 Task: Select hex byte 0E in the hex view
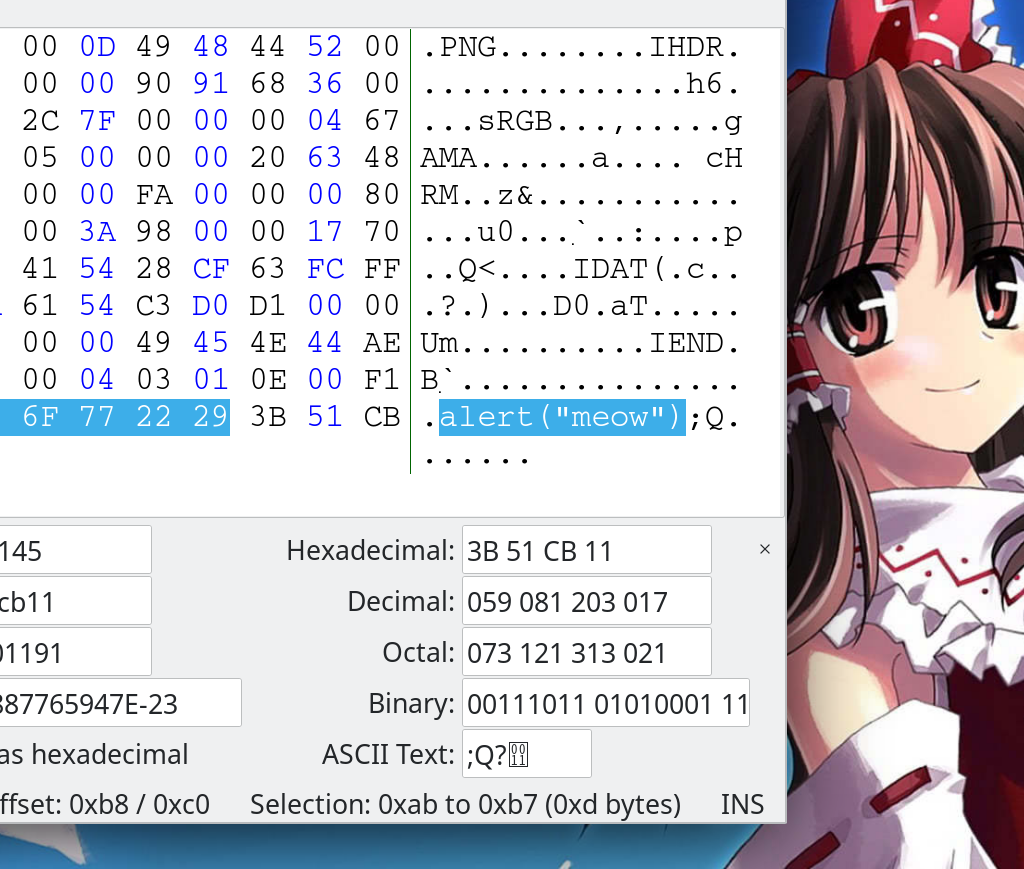coord(268,380)
